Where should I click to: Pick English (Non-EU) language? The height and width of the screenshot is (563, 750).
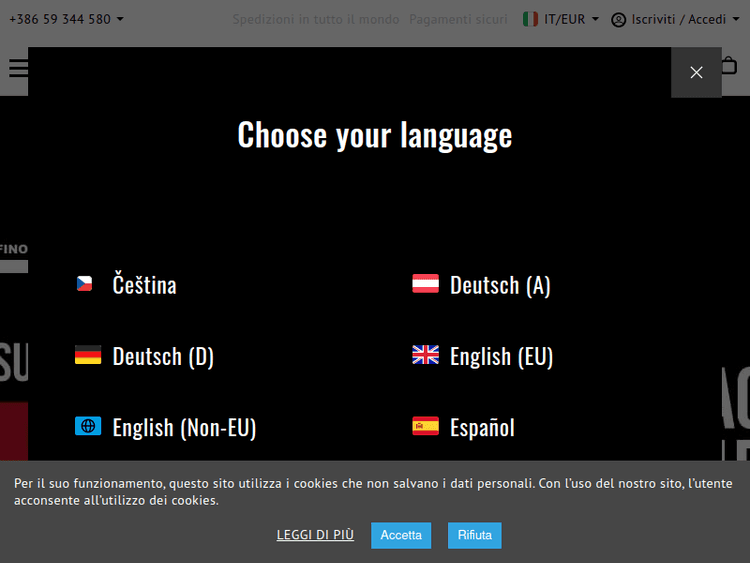[x=184, y=428]
